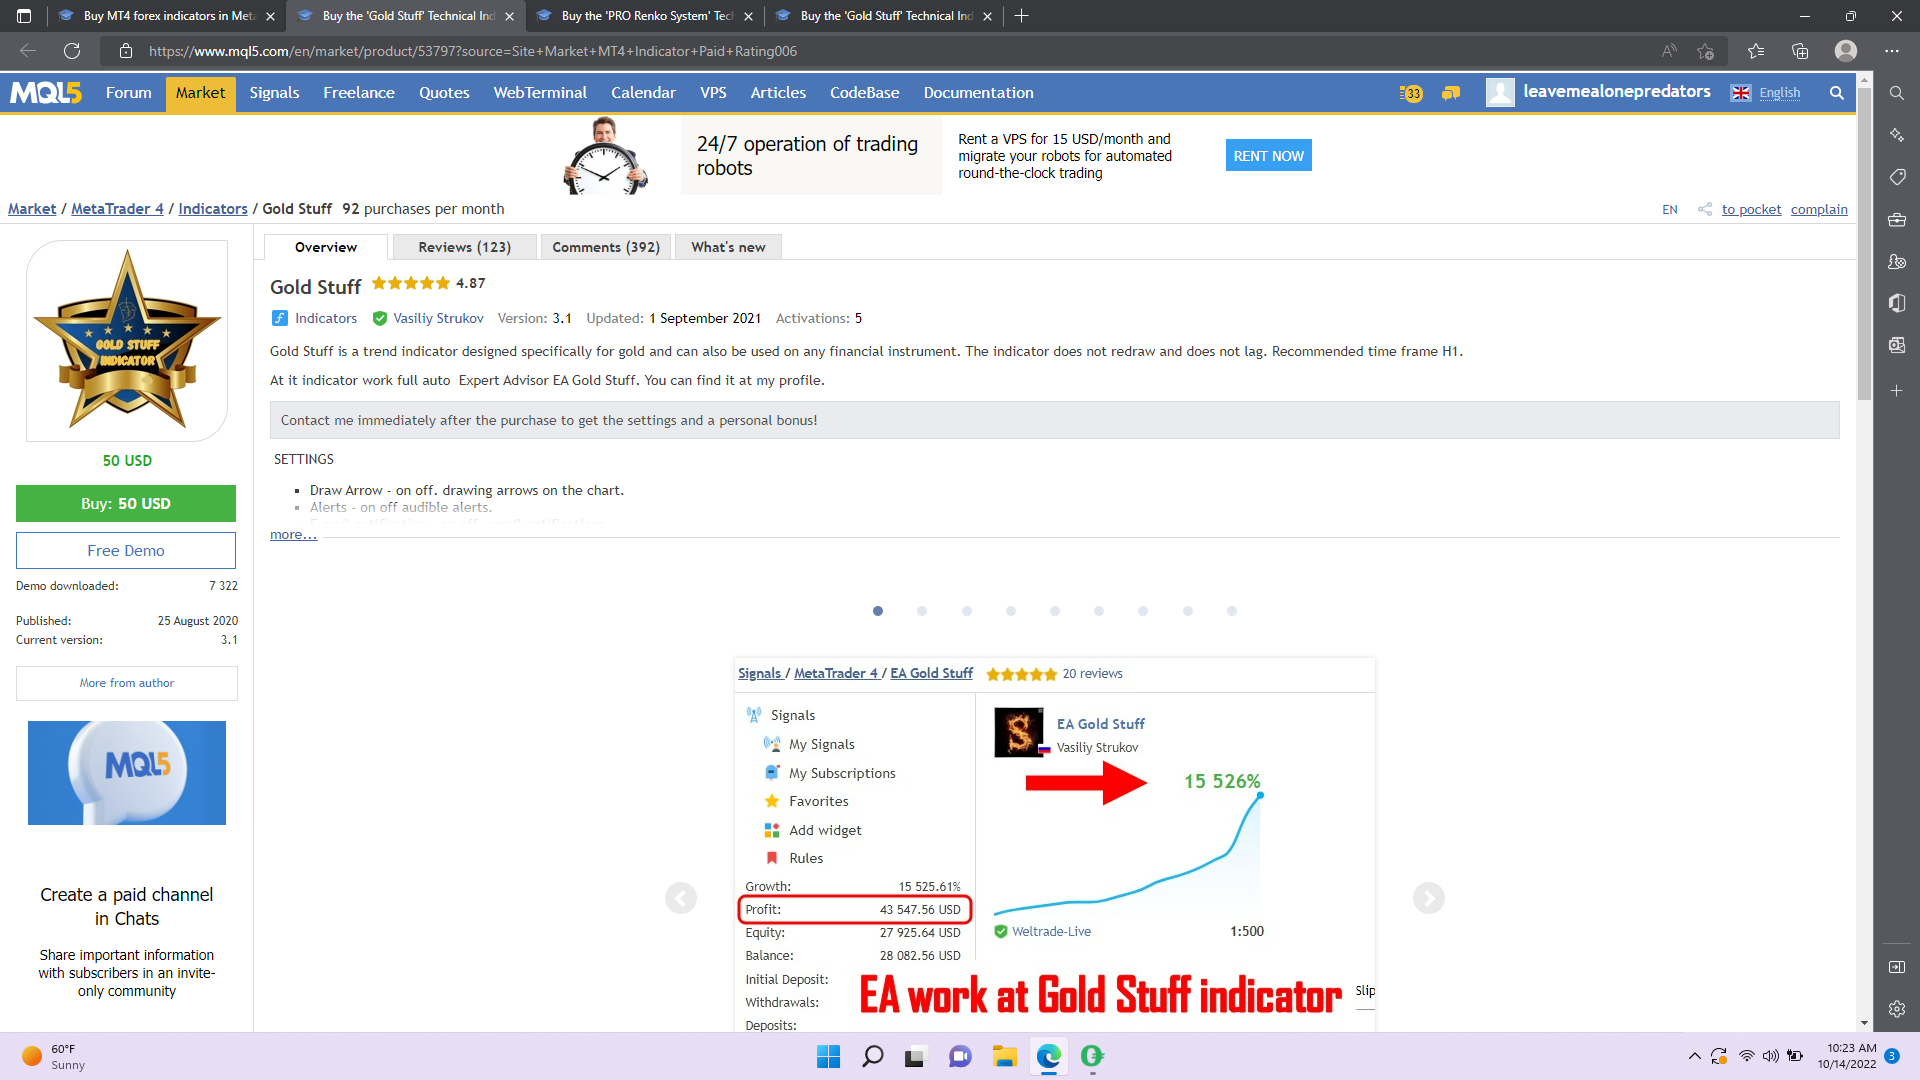This screenshot has width=1920, height=1080.
Task: Open the chat messages bubble icon
Action: (1451, 93)
